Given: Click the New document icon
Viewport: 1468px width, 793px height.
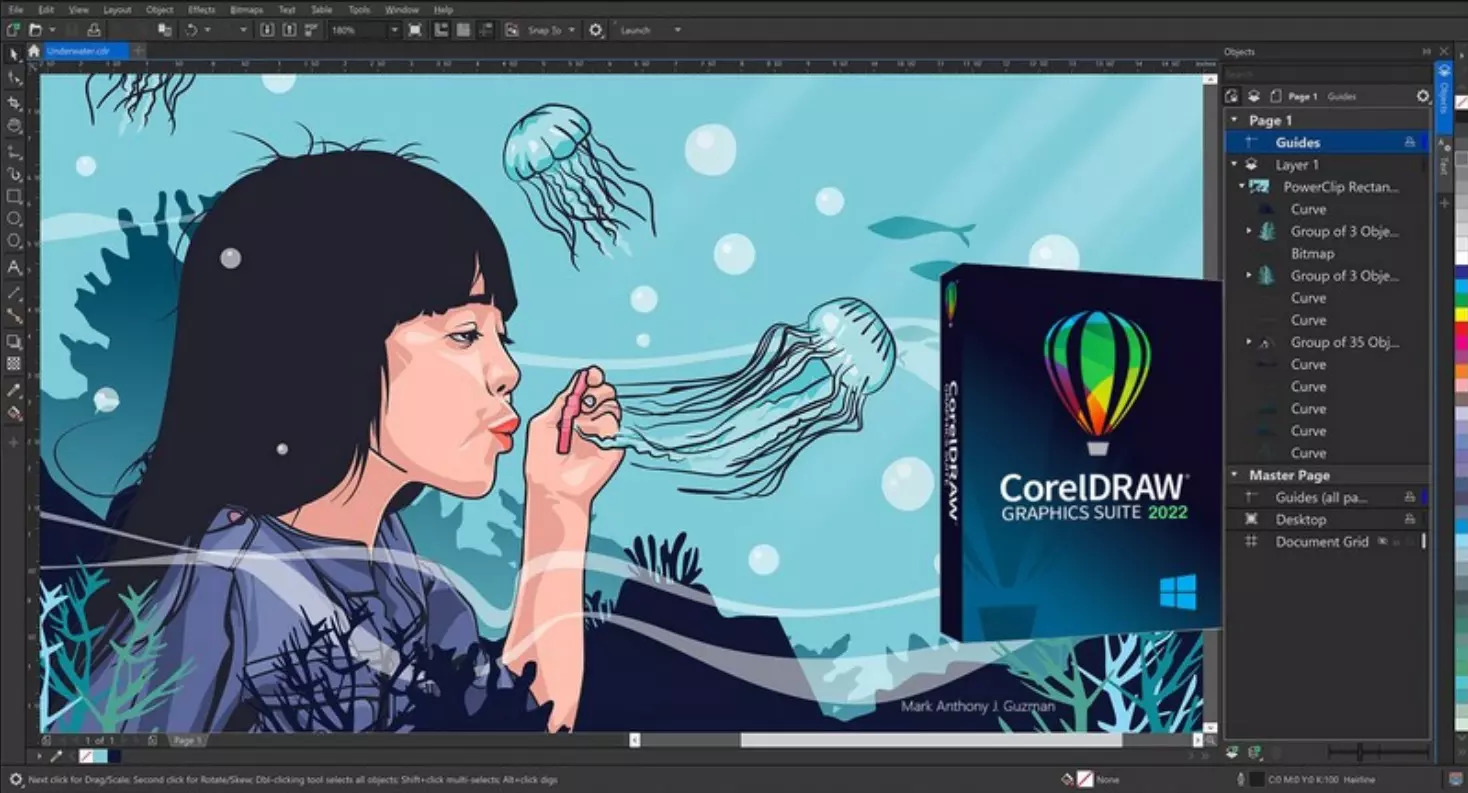Looking at the screenshot, I should [13, 30].
